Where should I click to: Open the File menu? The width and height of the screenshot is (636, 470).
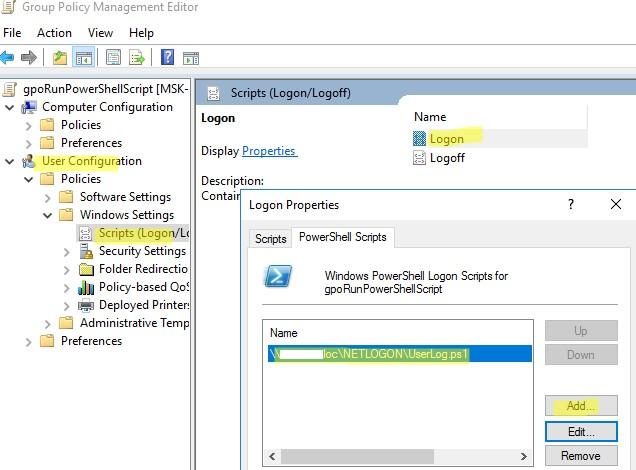12,33
